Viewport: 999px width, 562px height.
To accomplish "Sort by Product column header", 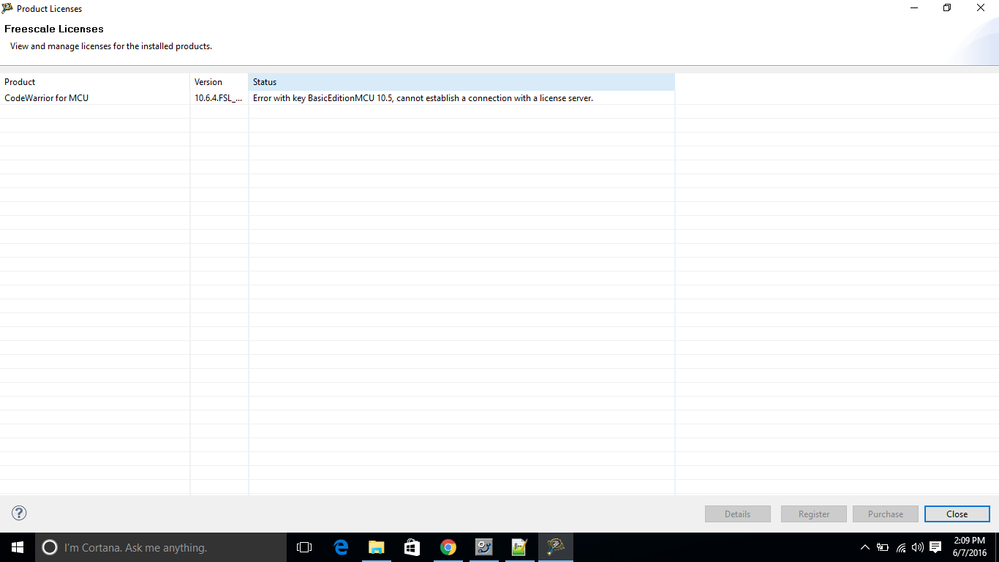I will tap(95, 82).
